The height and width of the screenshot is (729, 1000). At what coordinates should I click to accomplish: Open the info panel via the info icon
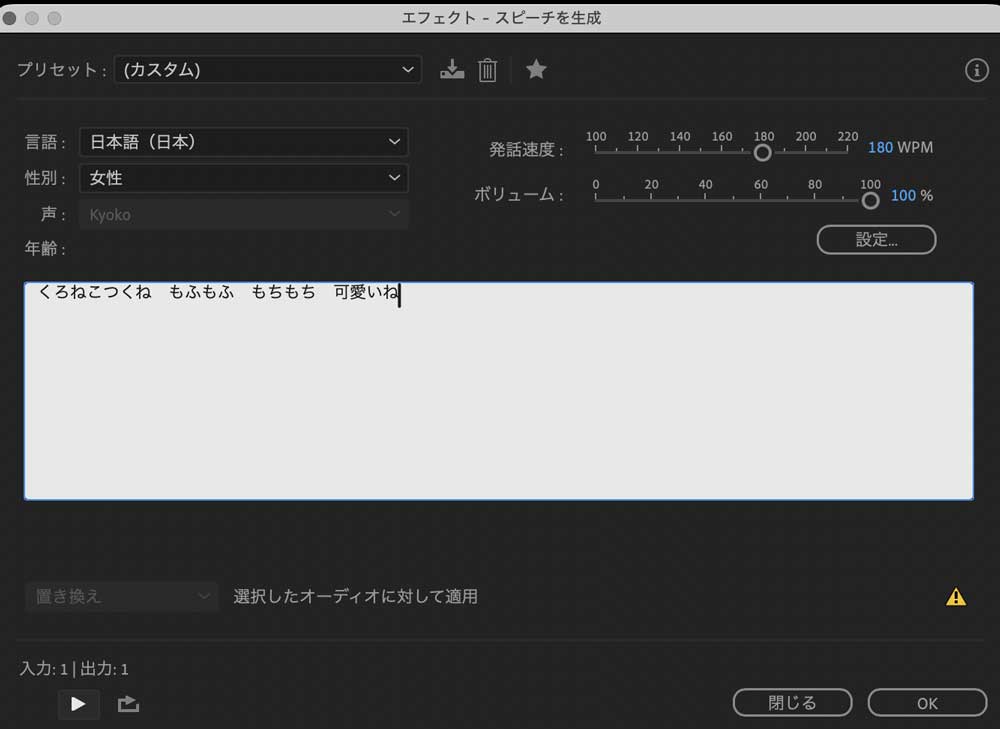pyautogui.click(x=976, y=69)
